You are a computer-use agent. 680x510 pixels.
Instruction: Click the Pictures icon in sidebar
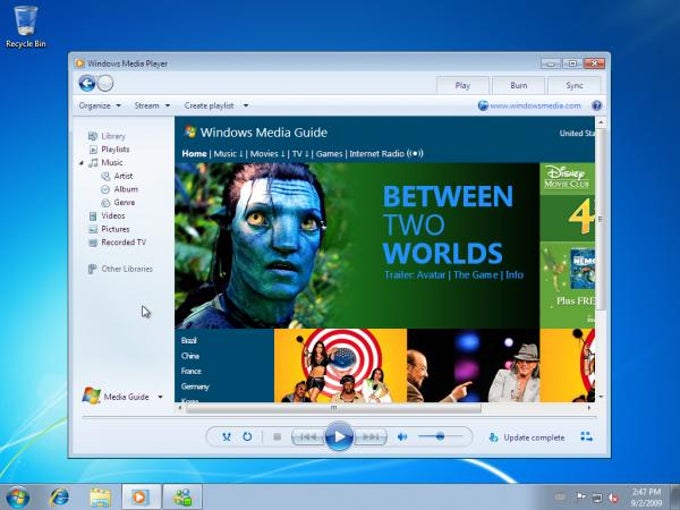[x=92, y=229]
